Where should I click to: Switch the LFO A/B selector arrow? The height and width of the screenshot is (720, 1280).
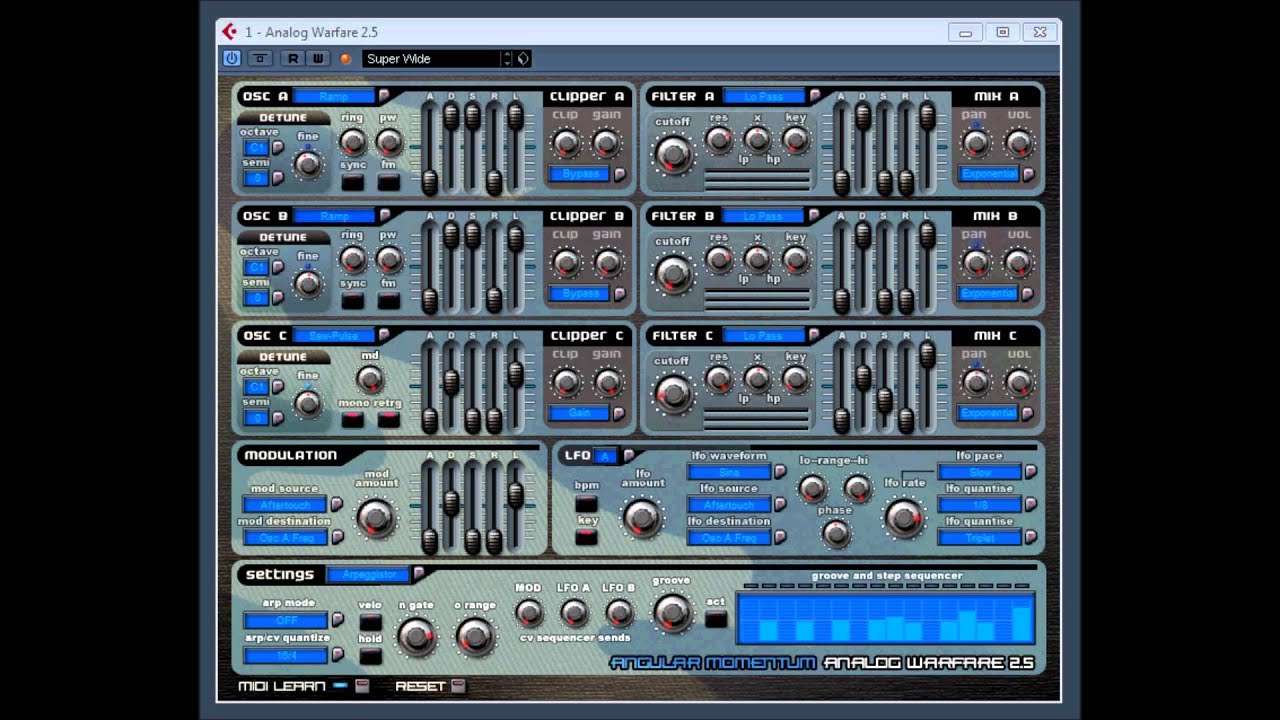coord(628,456)
